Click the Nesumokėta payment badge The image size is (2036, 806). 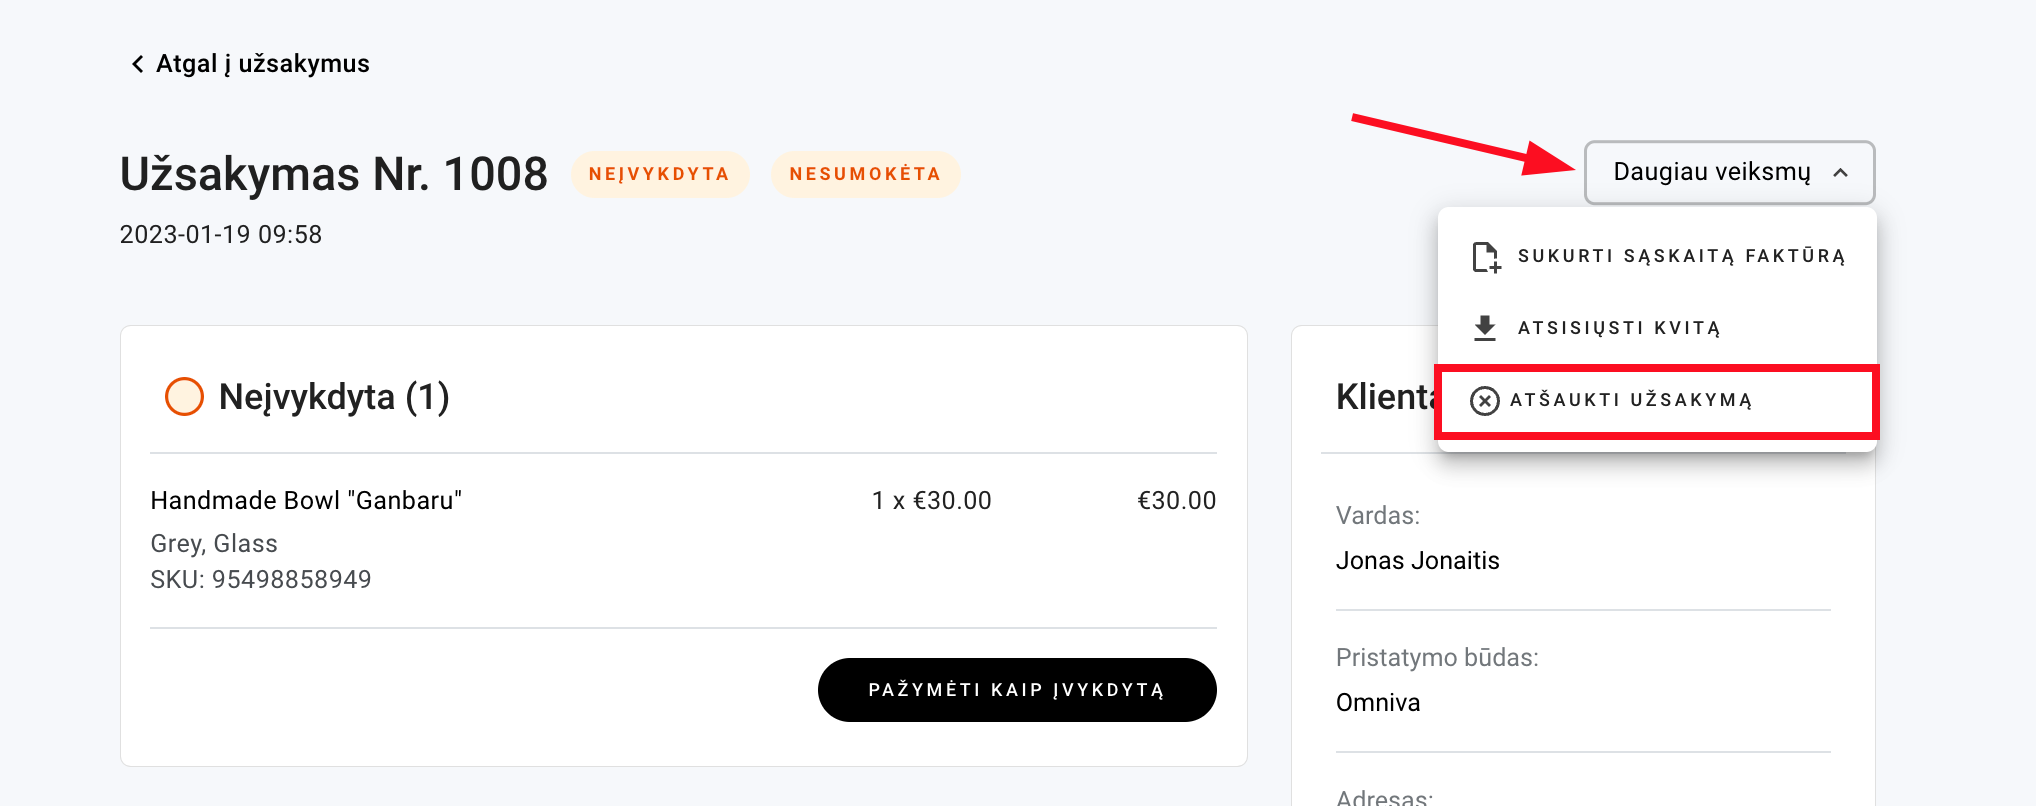pyautogui.click(x=865, y=174)
